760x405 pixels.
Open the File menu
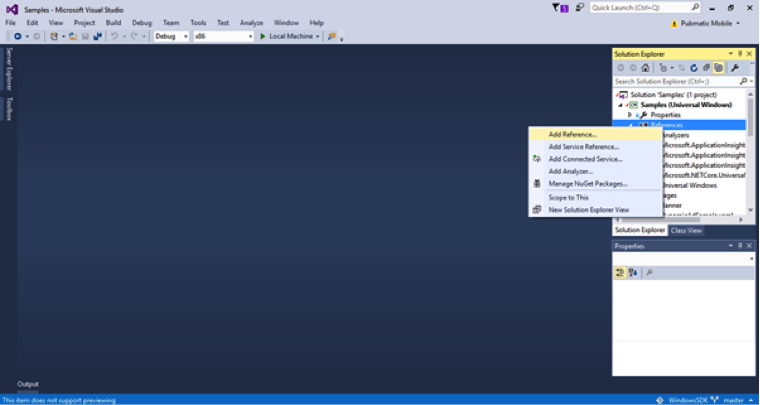pos(10,23)
